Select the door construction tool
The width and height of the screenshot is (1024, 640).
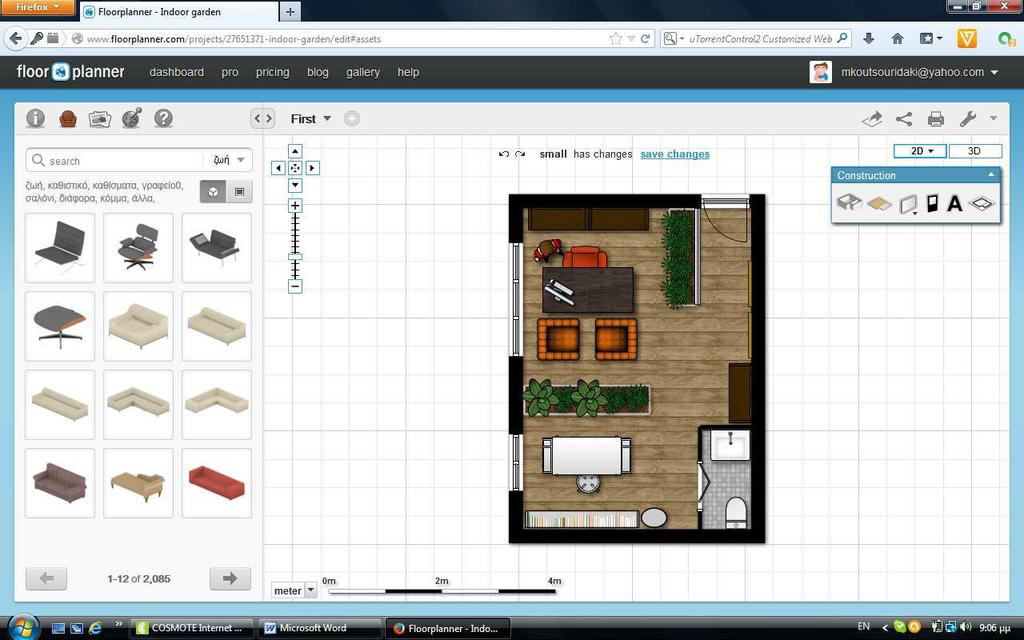click(933, 203)
